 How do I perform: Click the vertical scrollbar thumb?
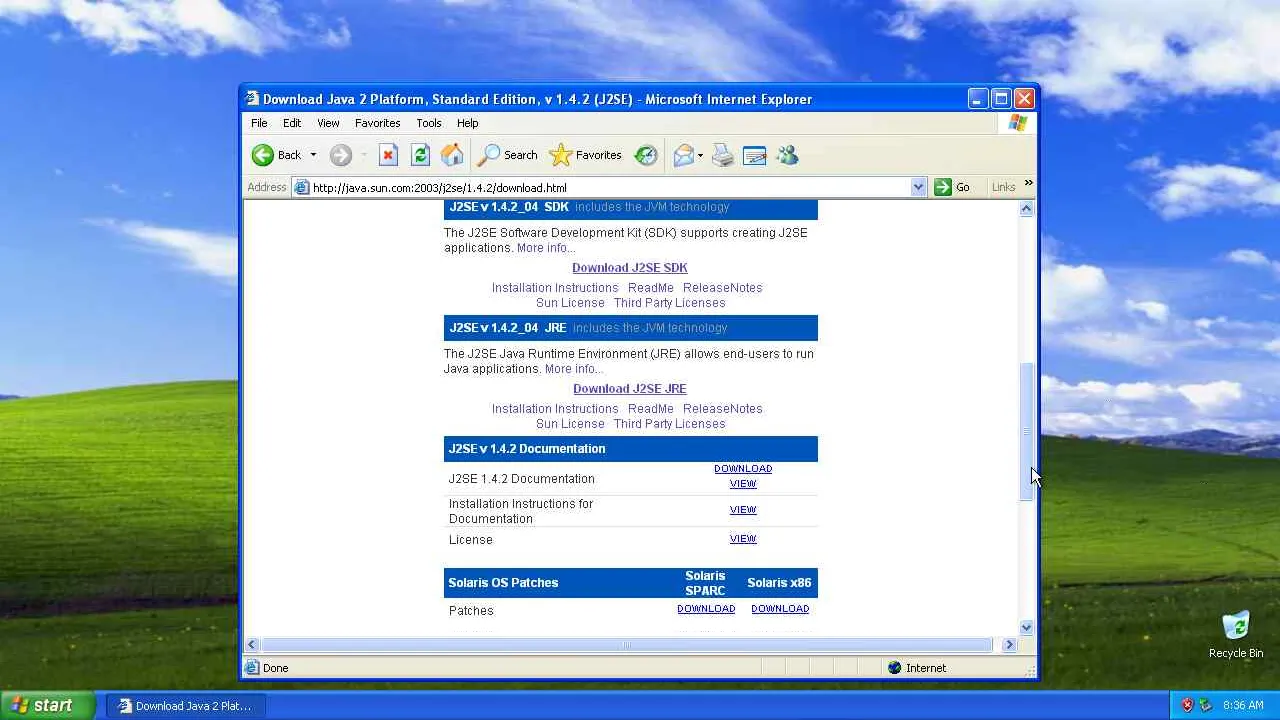[1026, 432]
